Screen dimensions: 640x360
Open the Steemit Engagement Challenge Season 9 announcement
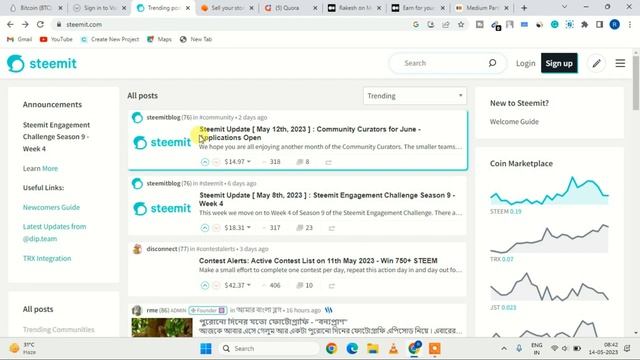[x=56, y=137]
